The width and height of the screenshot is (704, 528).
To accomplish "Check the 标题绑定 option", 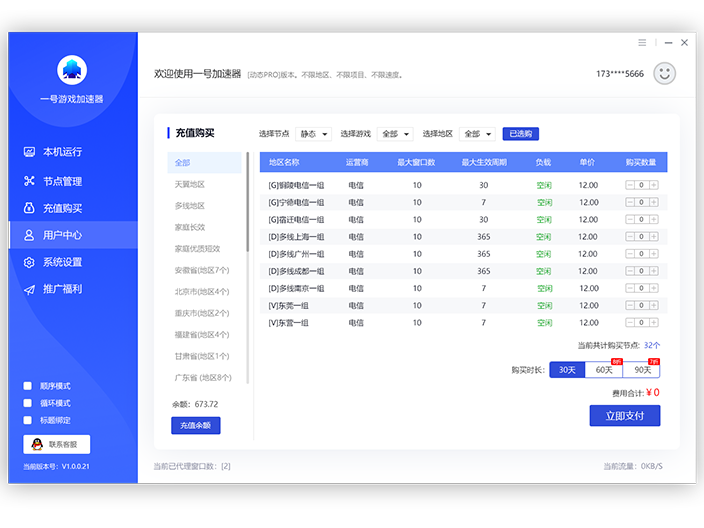I will click(x=28, y=420).
